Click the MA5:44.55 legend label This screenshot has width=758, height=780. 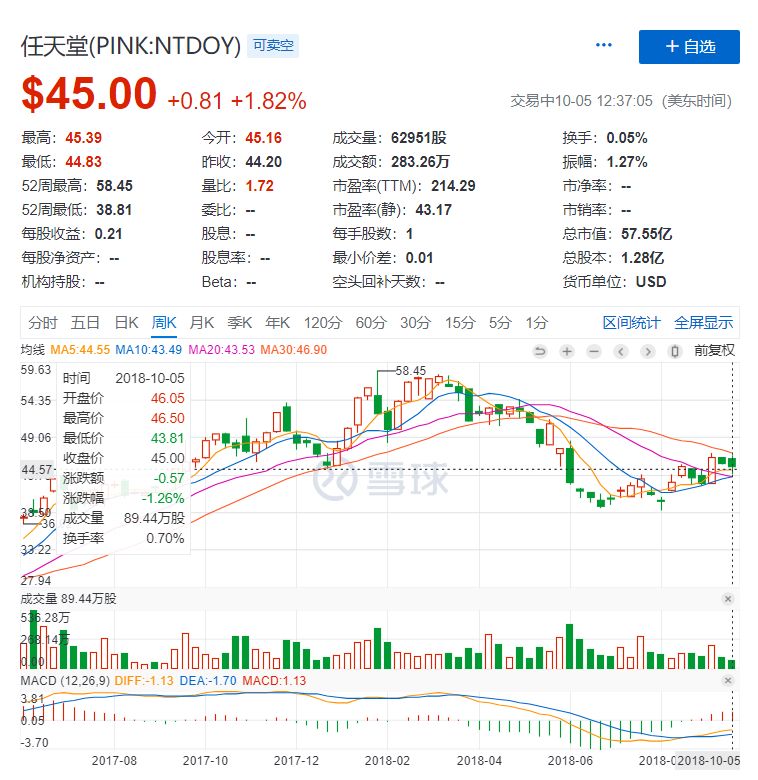pyautogui.click(x=80, y=350)
